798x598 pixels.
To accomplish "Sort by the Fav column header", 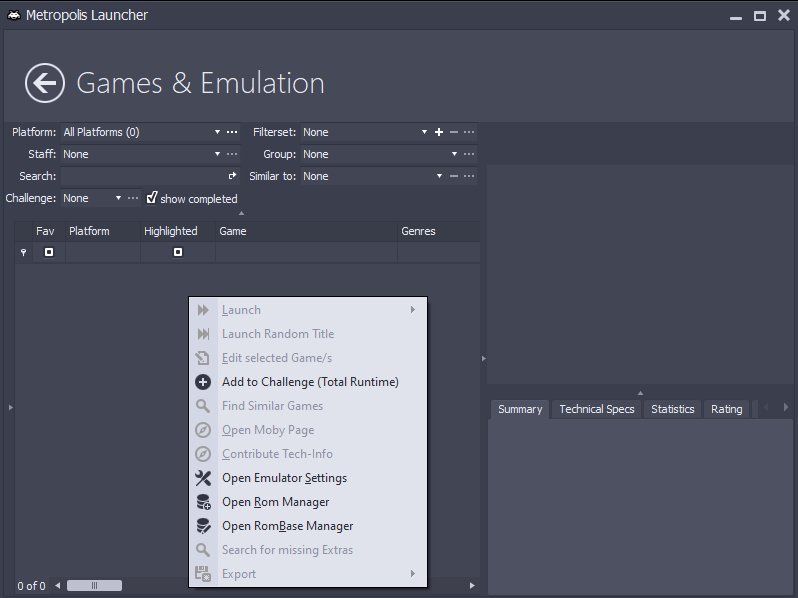I will click(x=49, y=231).
